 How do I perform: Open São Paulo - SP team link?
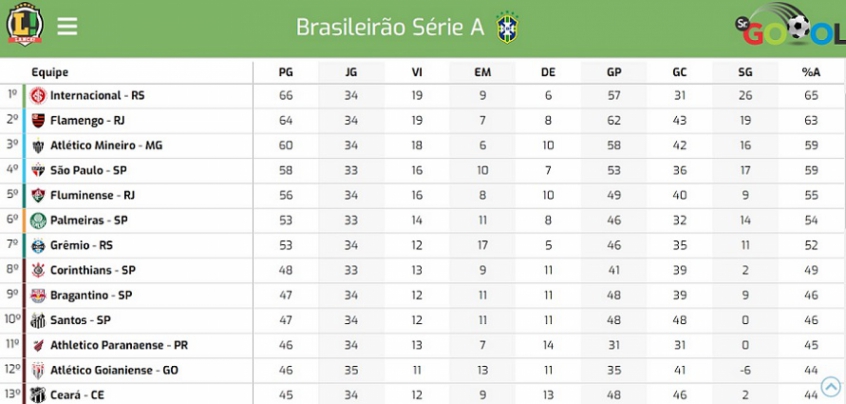[x=88, y=170]
